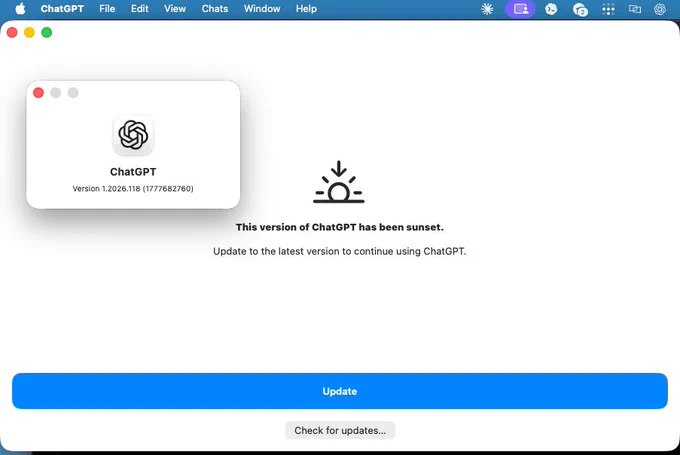Open the Help menu
Screen dimensions: 680x455
pos(306,9)
